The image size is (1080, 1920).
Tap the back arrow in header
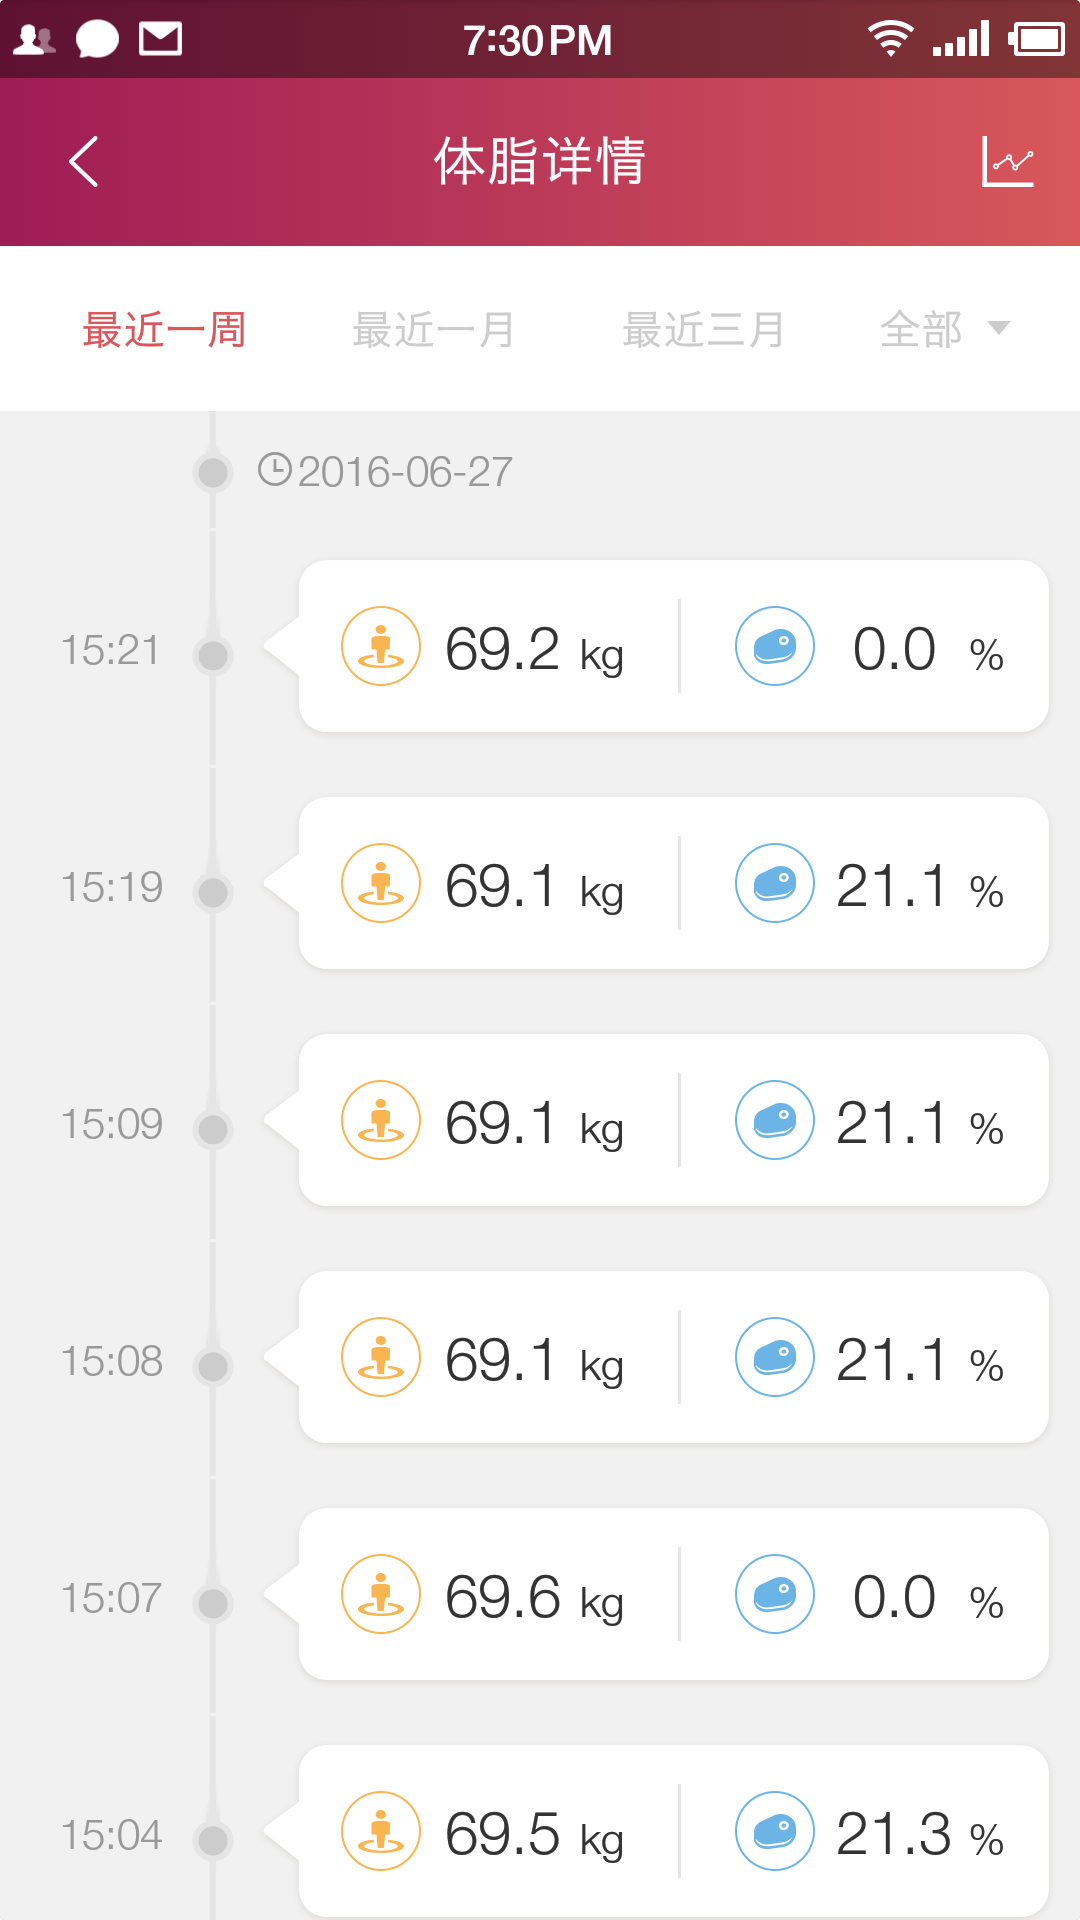(84, 161)
